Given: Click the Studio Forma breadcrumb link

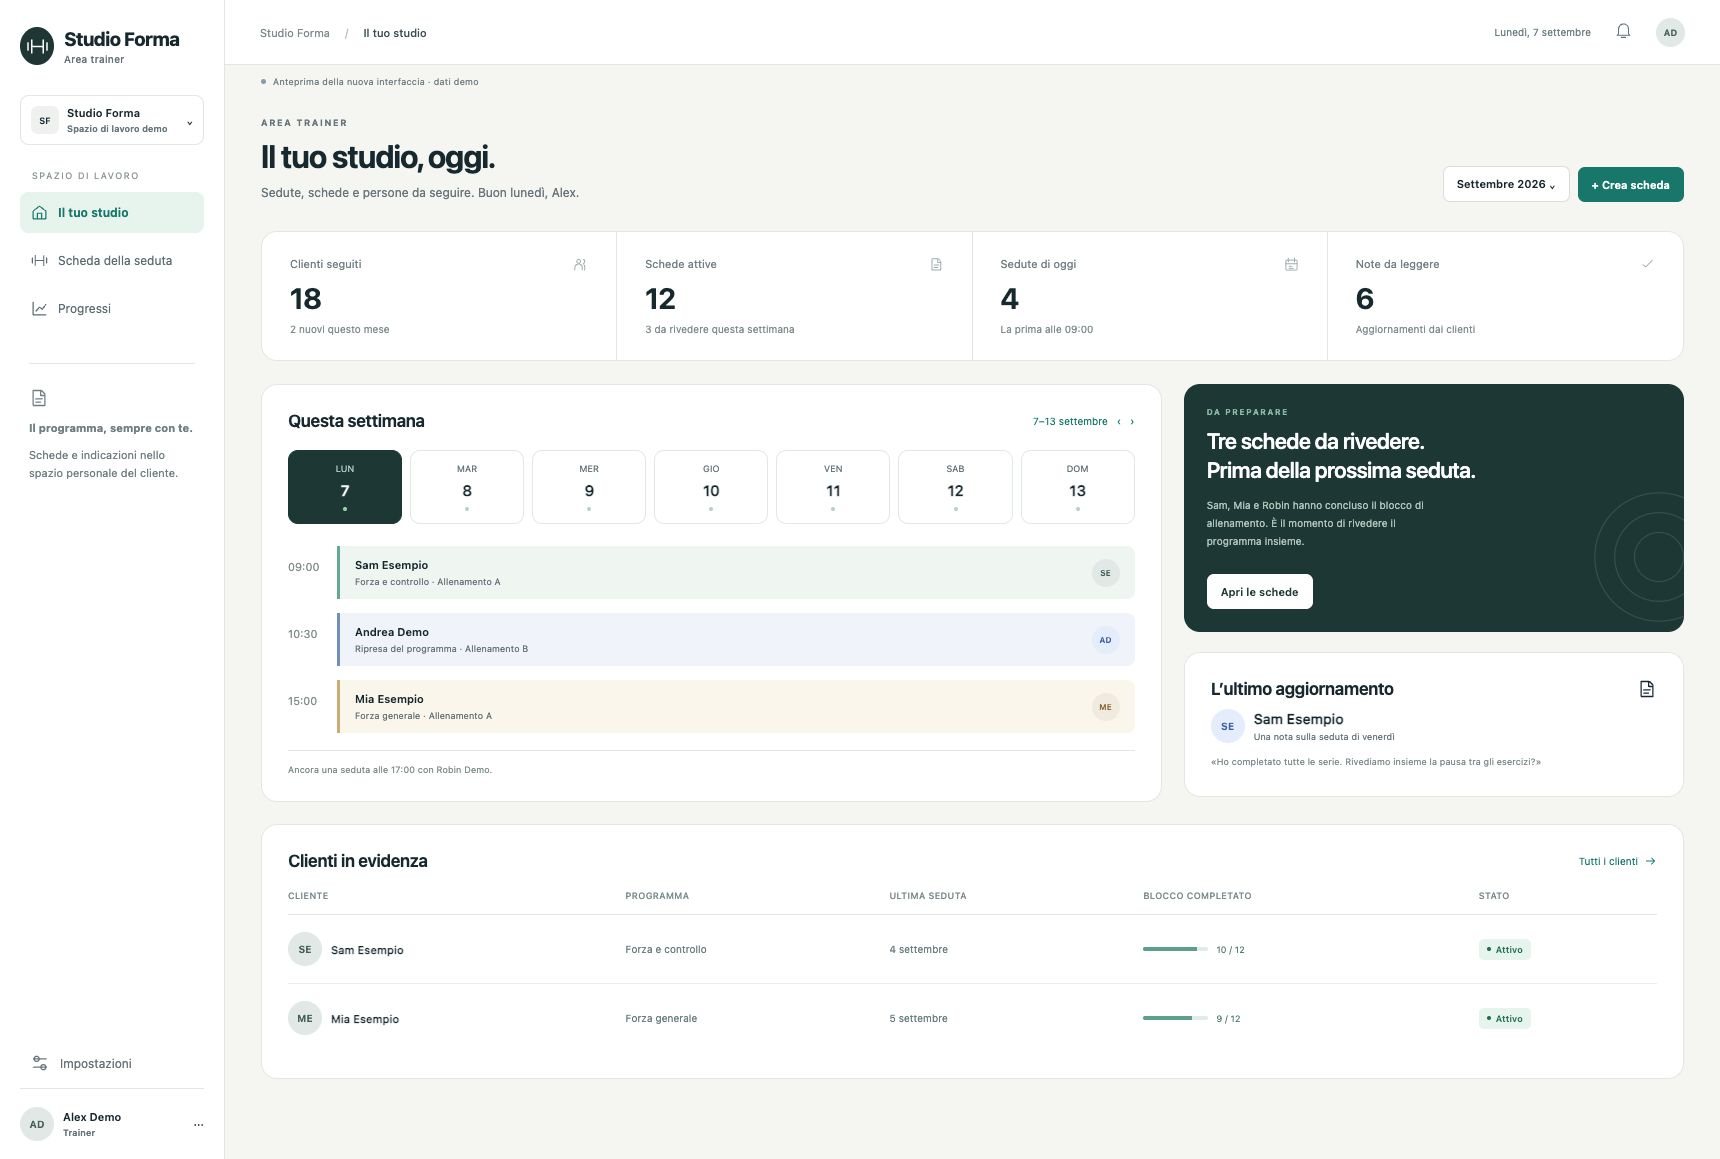Looking at the screenshot, I should (x=294, y=33).
